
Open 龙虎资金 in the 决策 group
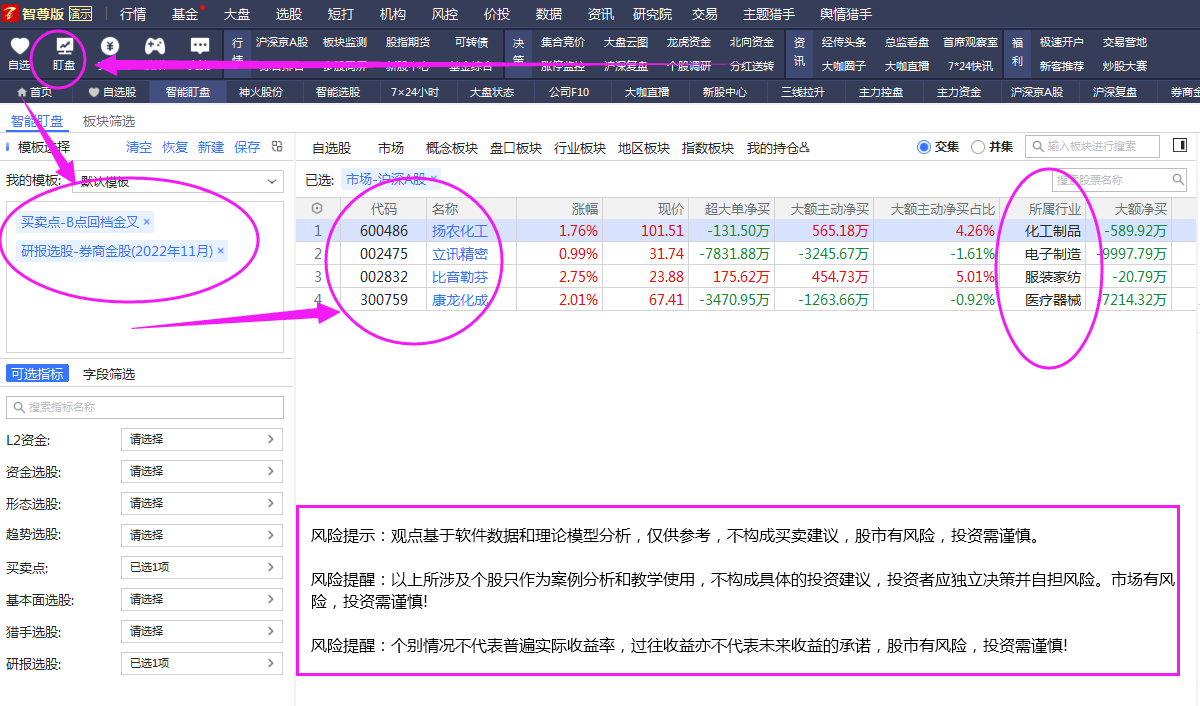(x=689, y=42)
